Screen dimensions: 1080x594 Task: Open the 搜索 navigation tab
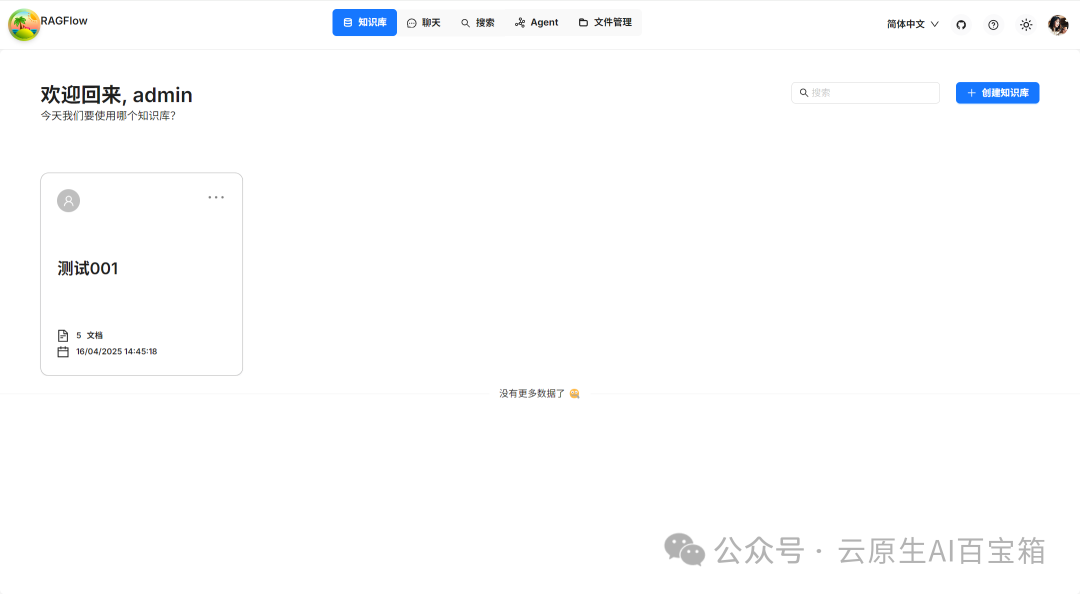coord(478,23)
